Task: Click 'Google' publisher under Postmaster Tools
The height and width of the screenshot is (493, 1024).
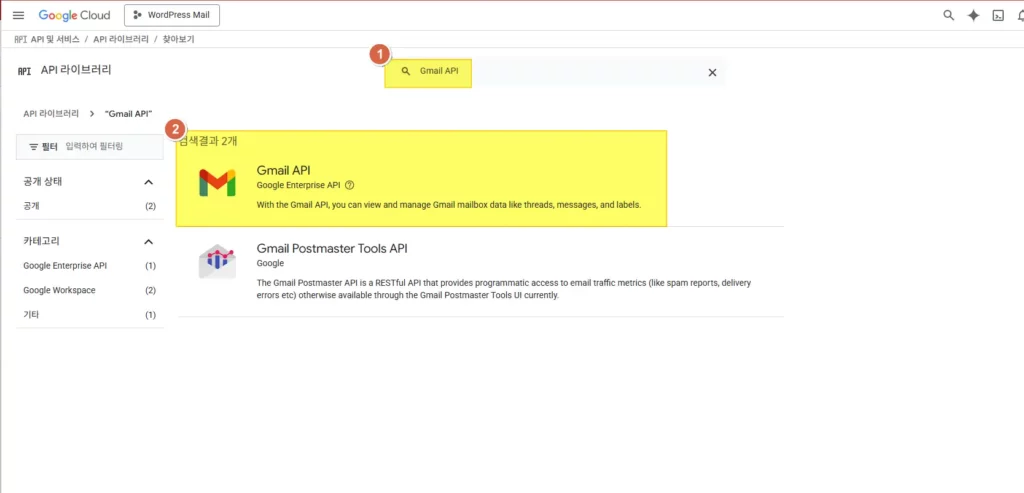Action: pos(270,263)
